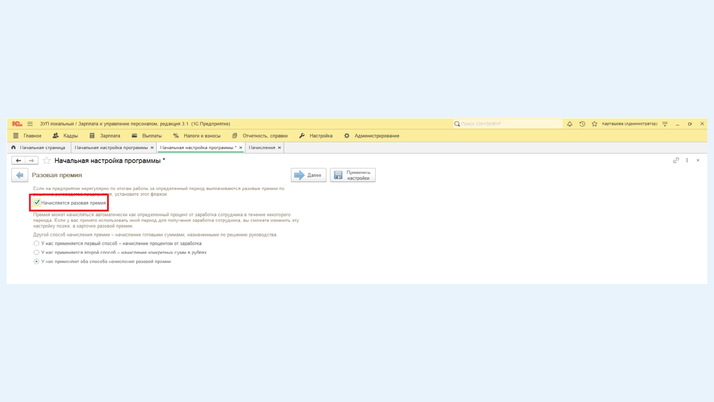The height and width of the screenshot is (402, 714).
Task: Copy link to form via chain icon
Action: tap(676, 160)
